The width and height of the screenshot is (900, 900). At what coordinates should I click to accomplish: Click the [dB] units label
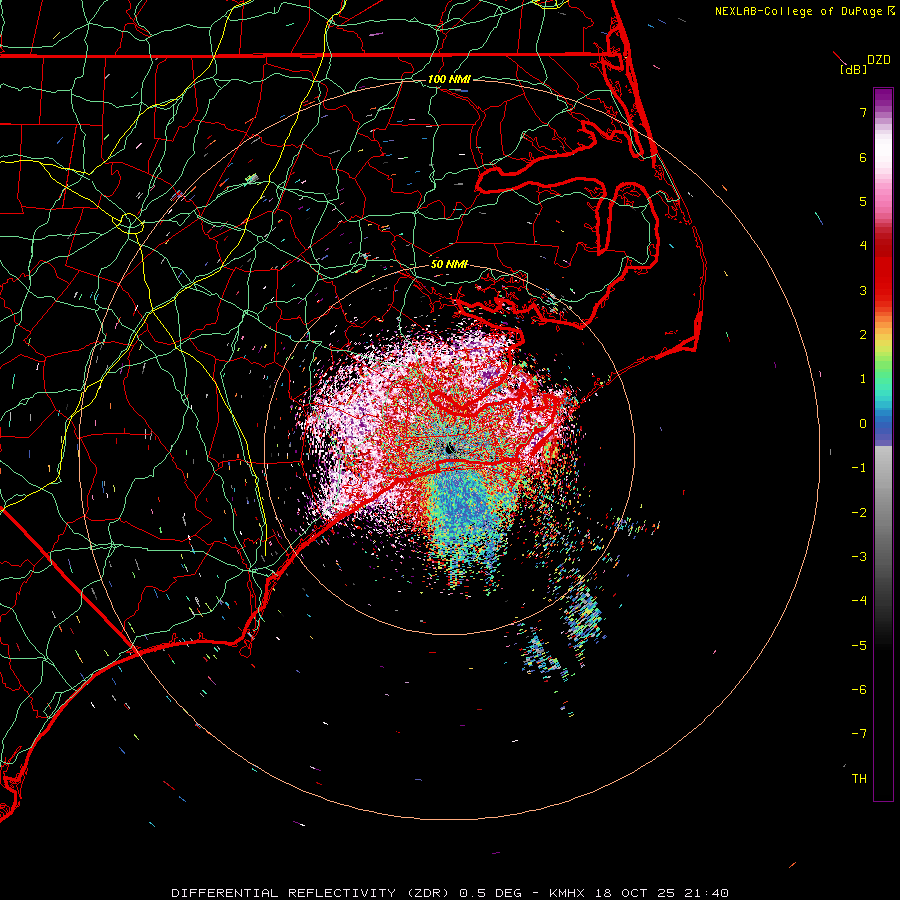pos(853,69)
